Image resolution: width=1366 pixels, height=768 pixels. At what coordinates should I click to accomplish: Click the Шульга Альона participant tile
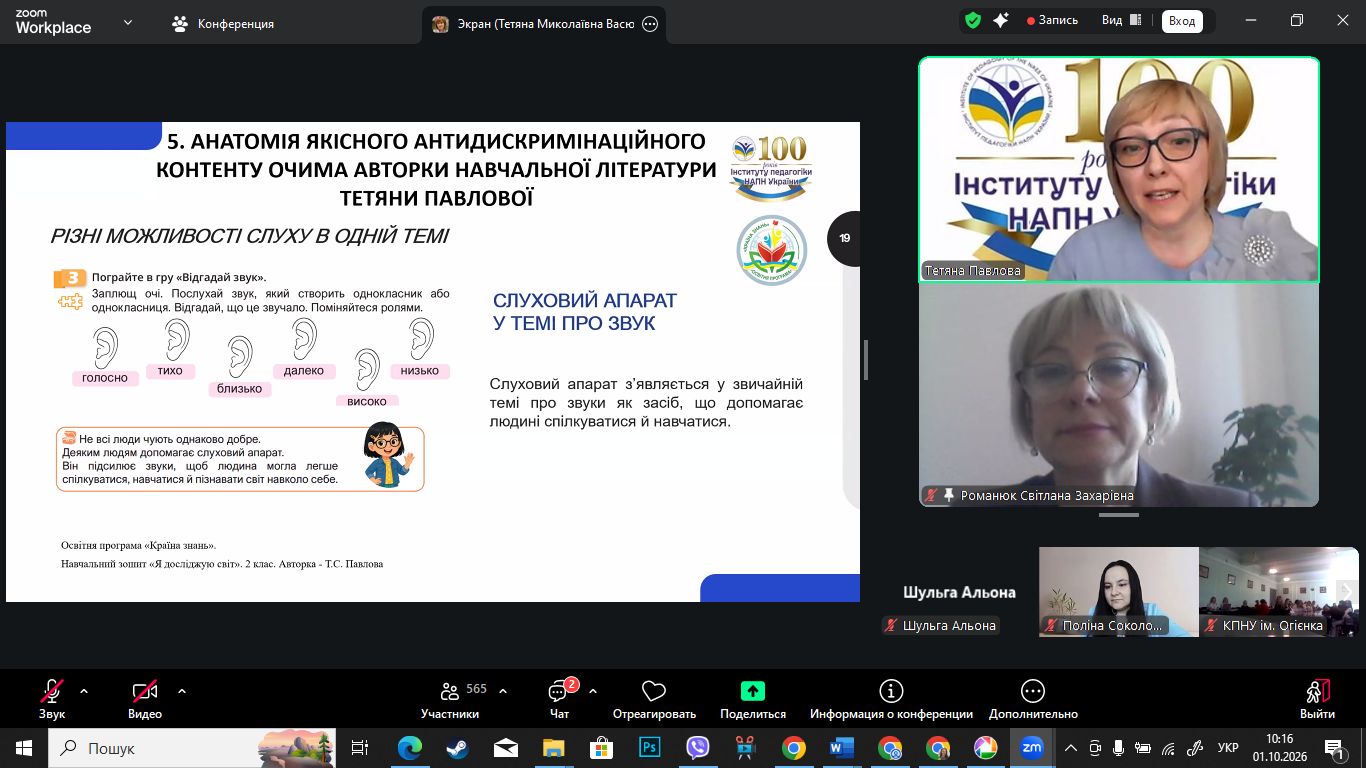(x=959, y=592)
